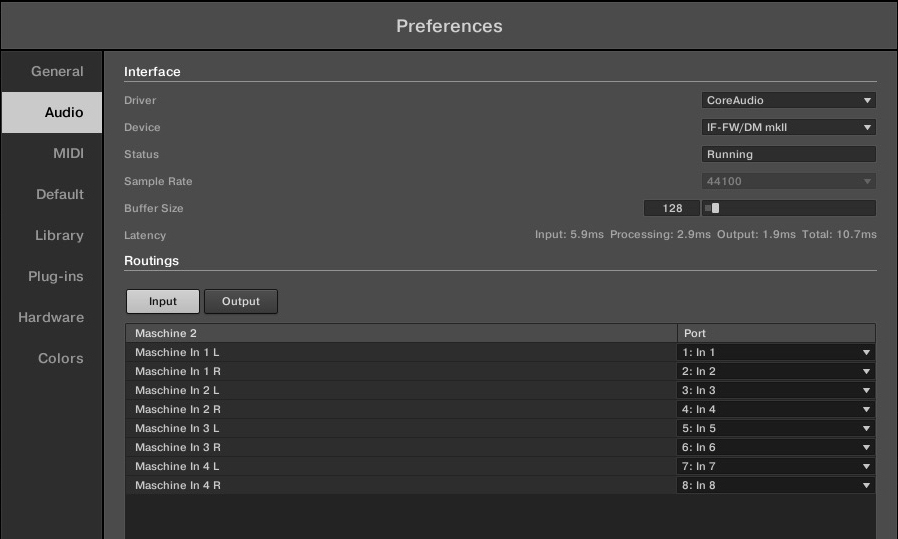Select the Maschine In 2 L row label
This screenshot has height=539, width=898.
point(177,390)
